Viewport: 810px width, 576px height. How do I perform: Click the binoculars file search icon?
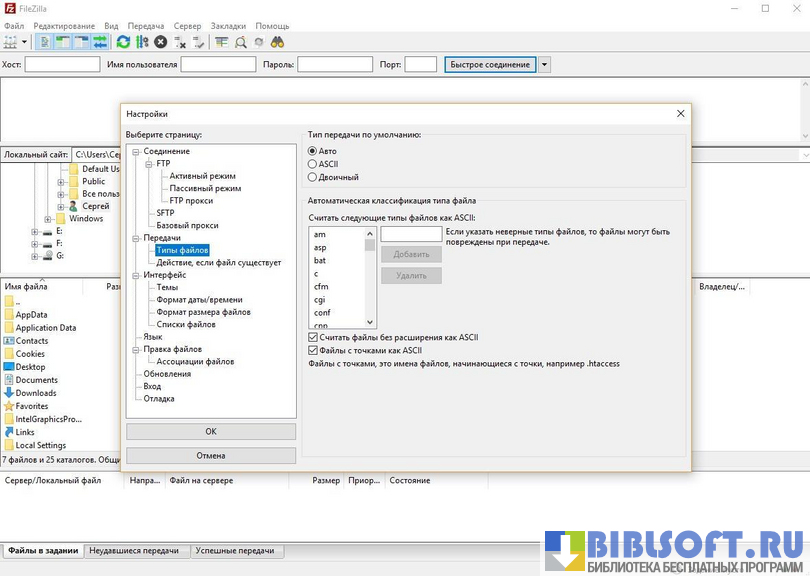pyautogui.click(x=277, y=42)
